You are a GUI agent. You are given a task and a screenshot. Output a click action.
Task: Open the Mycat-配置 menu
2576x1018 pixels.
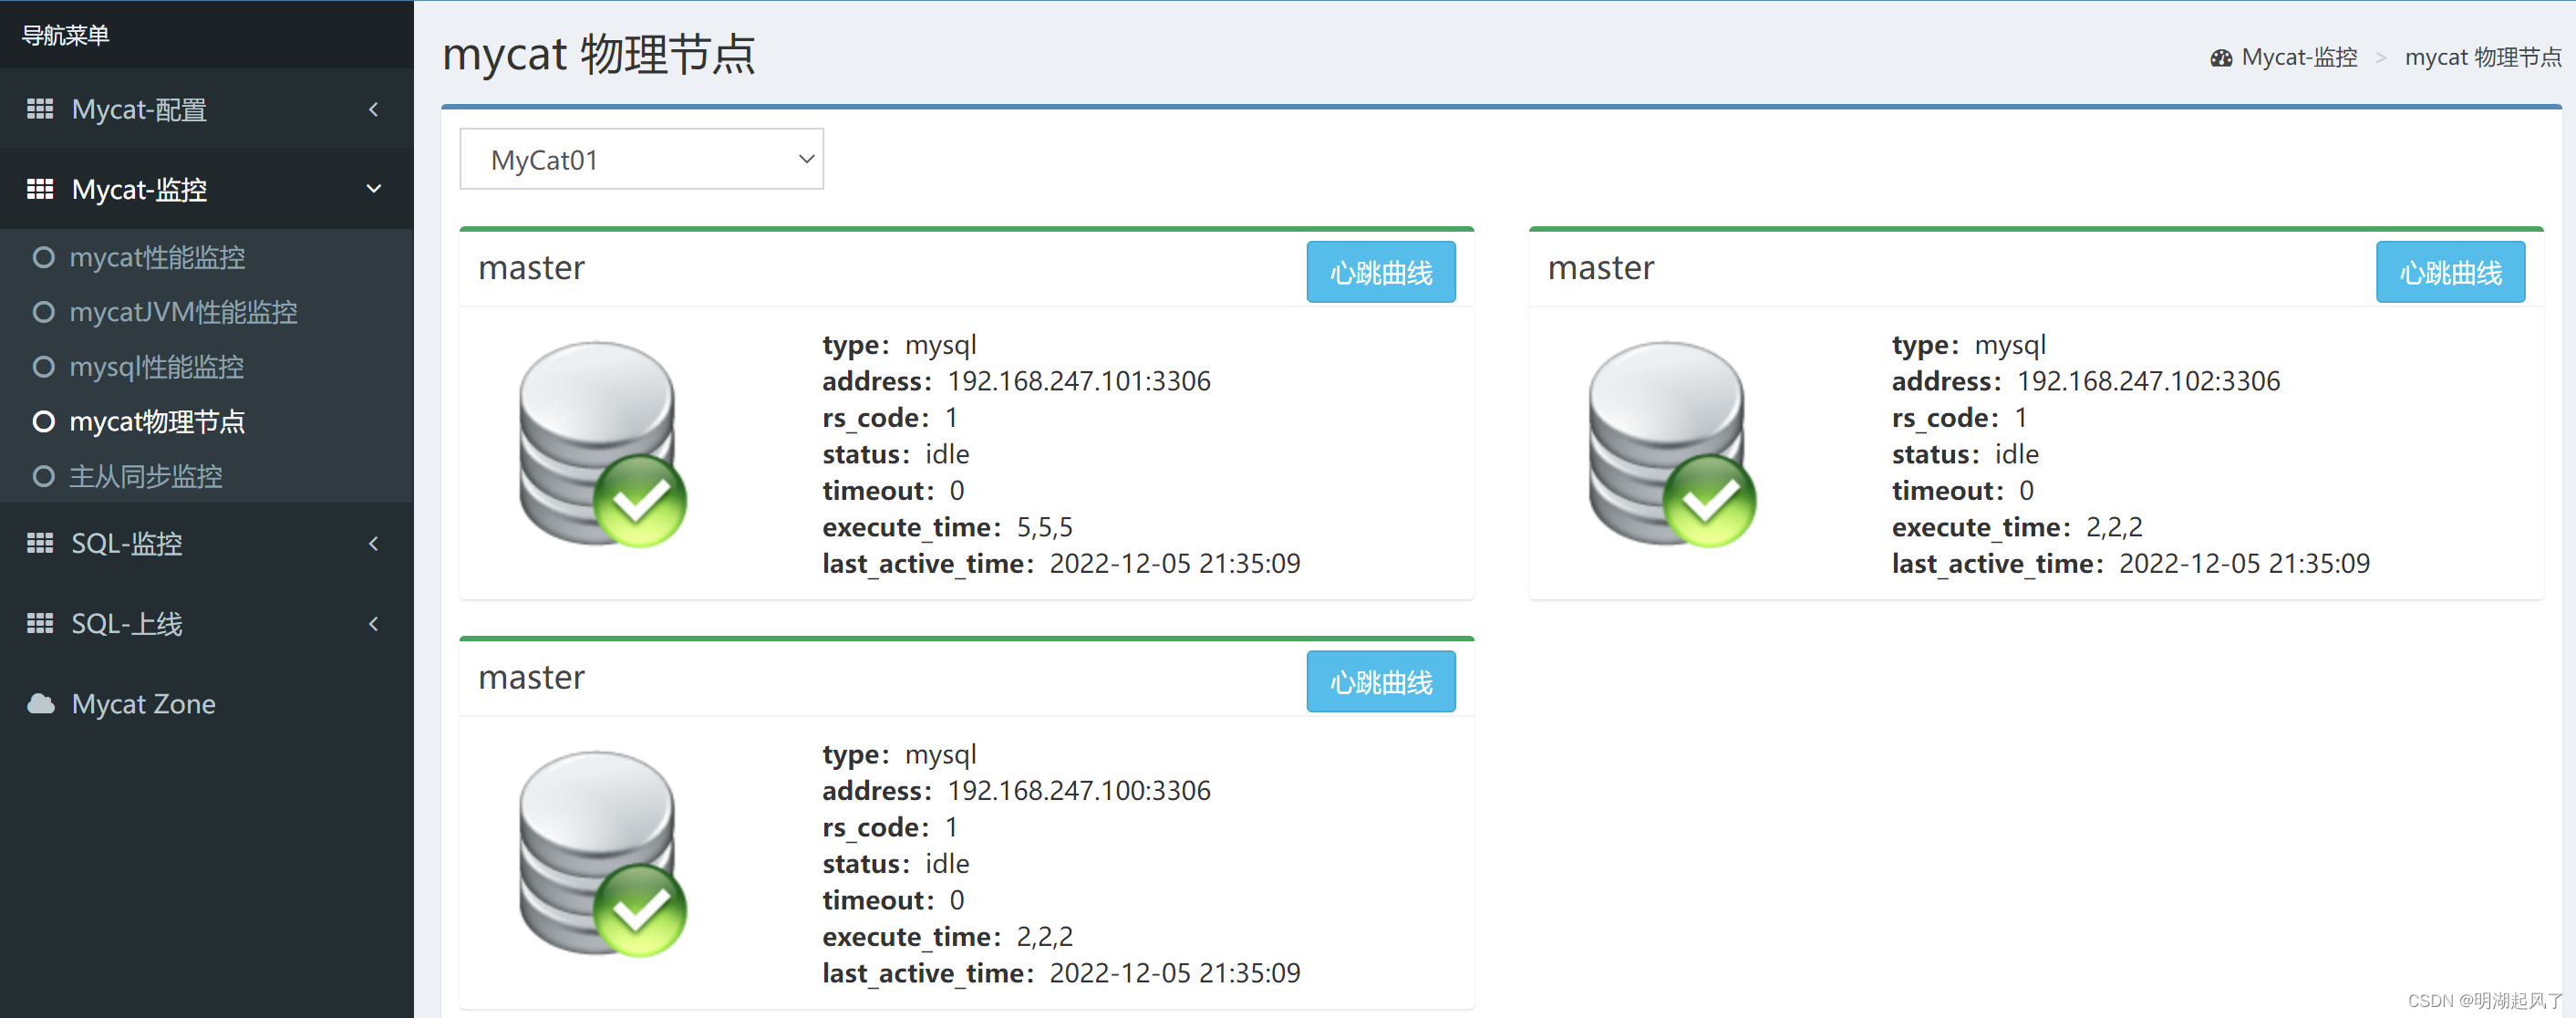click(x=139, y=109)
